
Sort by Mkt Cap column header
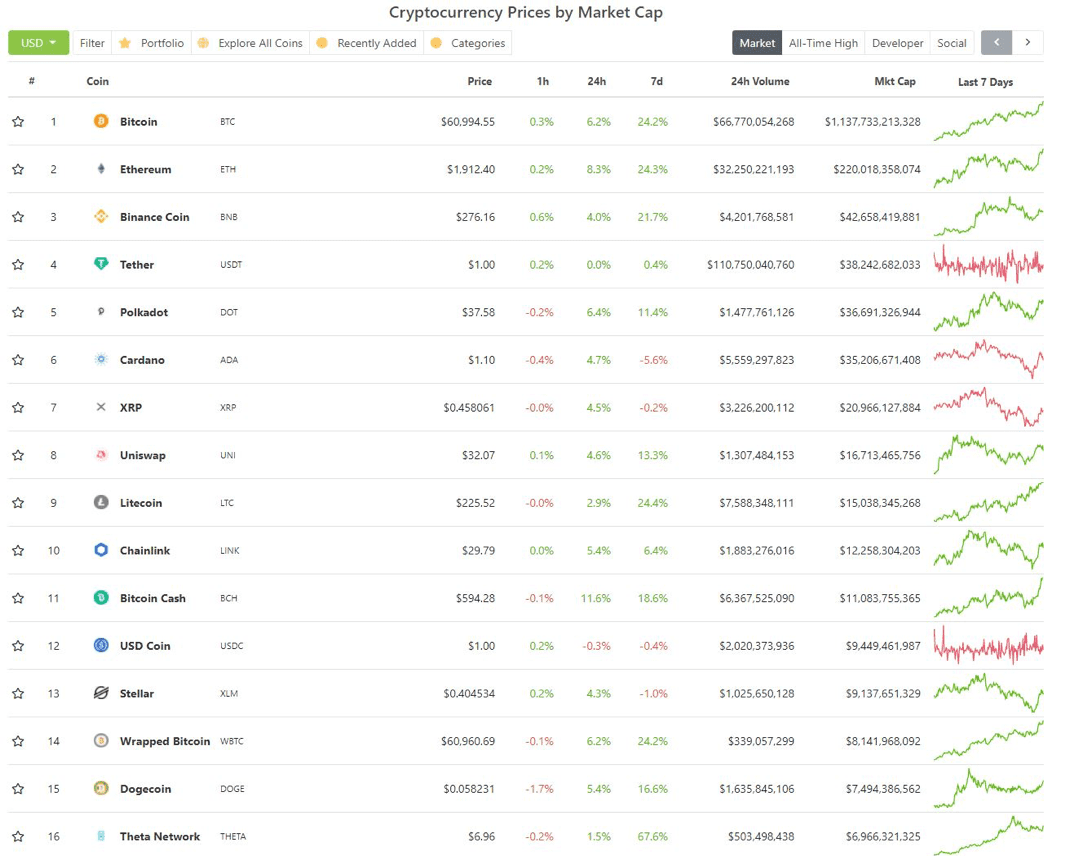pyautogui.click(x=894, y=81)
